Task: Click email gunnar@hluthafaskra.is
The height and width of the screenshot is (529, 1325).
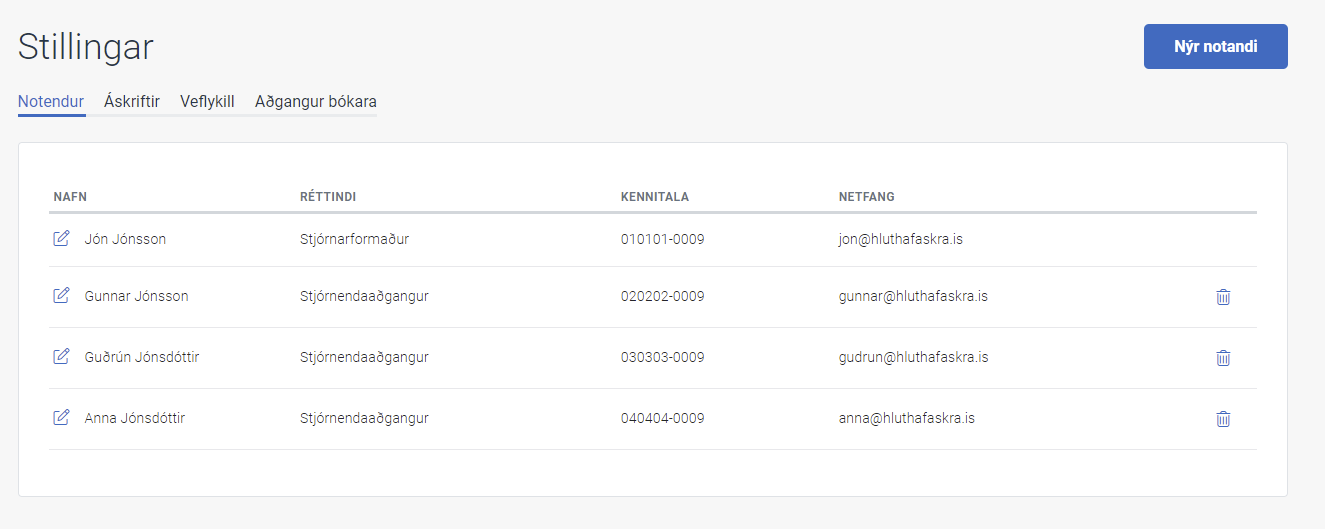Action: pyautogui.click(x=914, y=296)
